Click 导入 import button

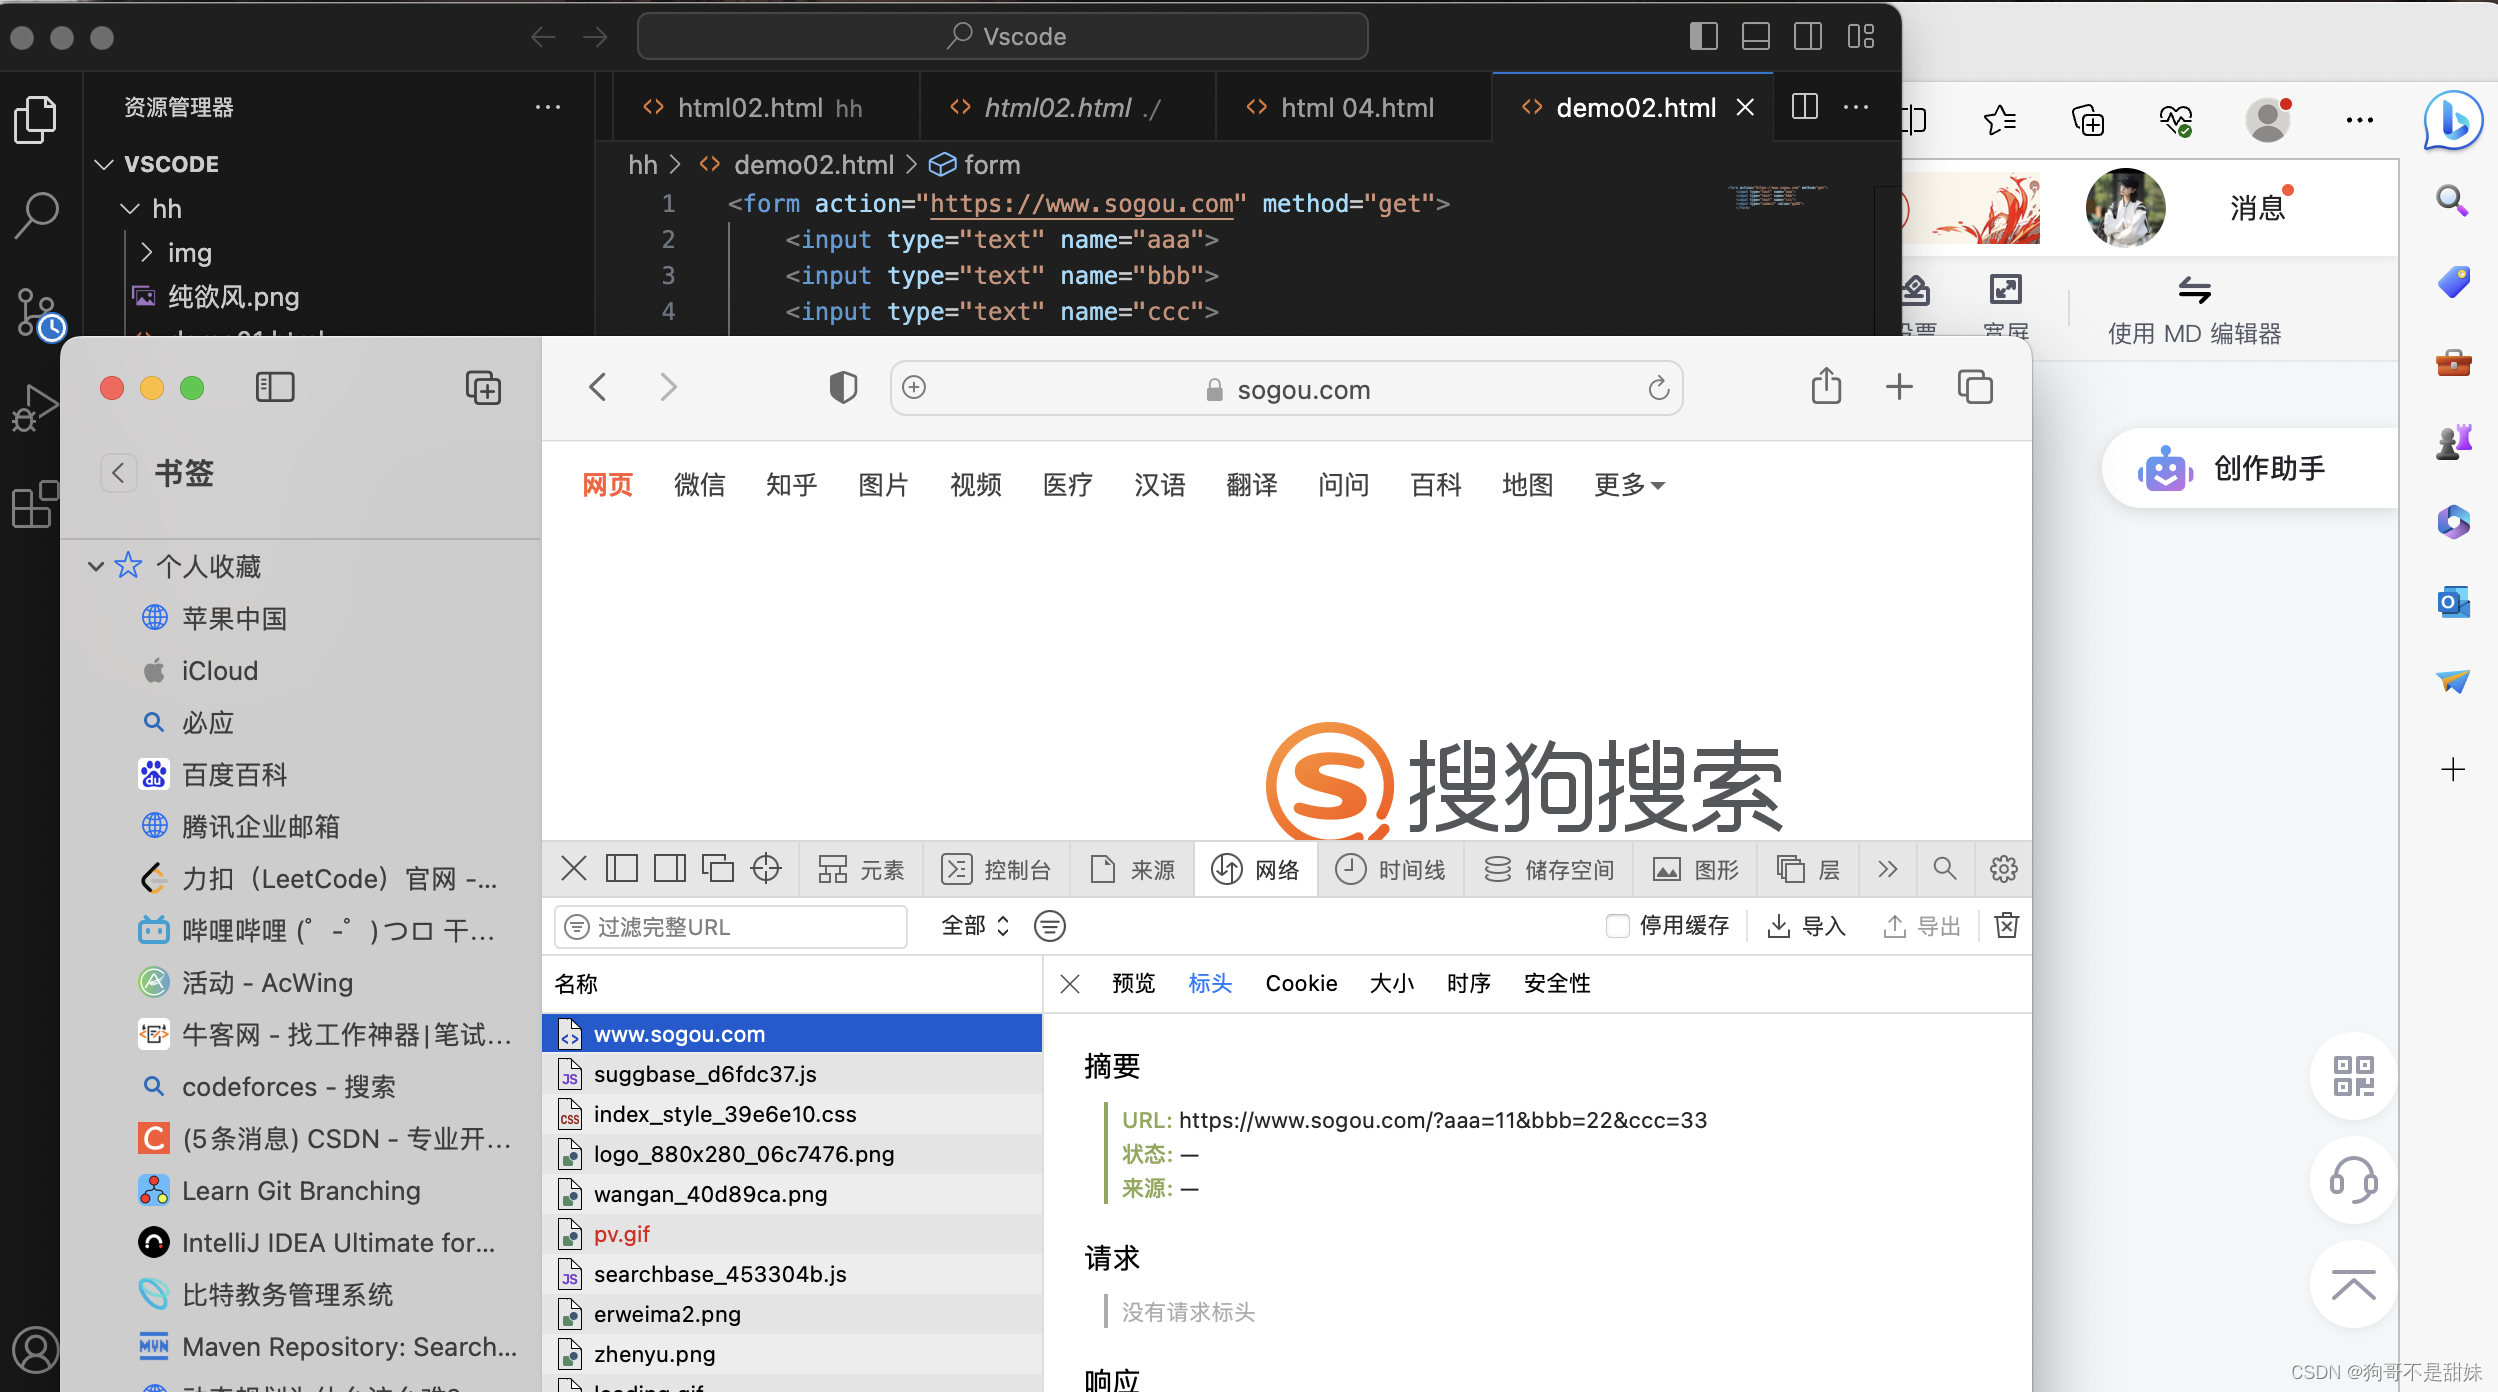coord(1806,926)
